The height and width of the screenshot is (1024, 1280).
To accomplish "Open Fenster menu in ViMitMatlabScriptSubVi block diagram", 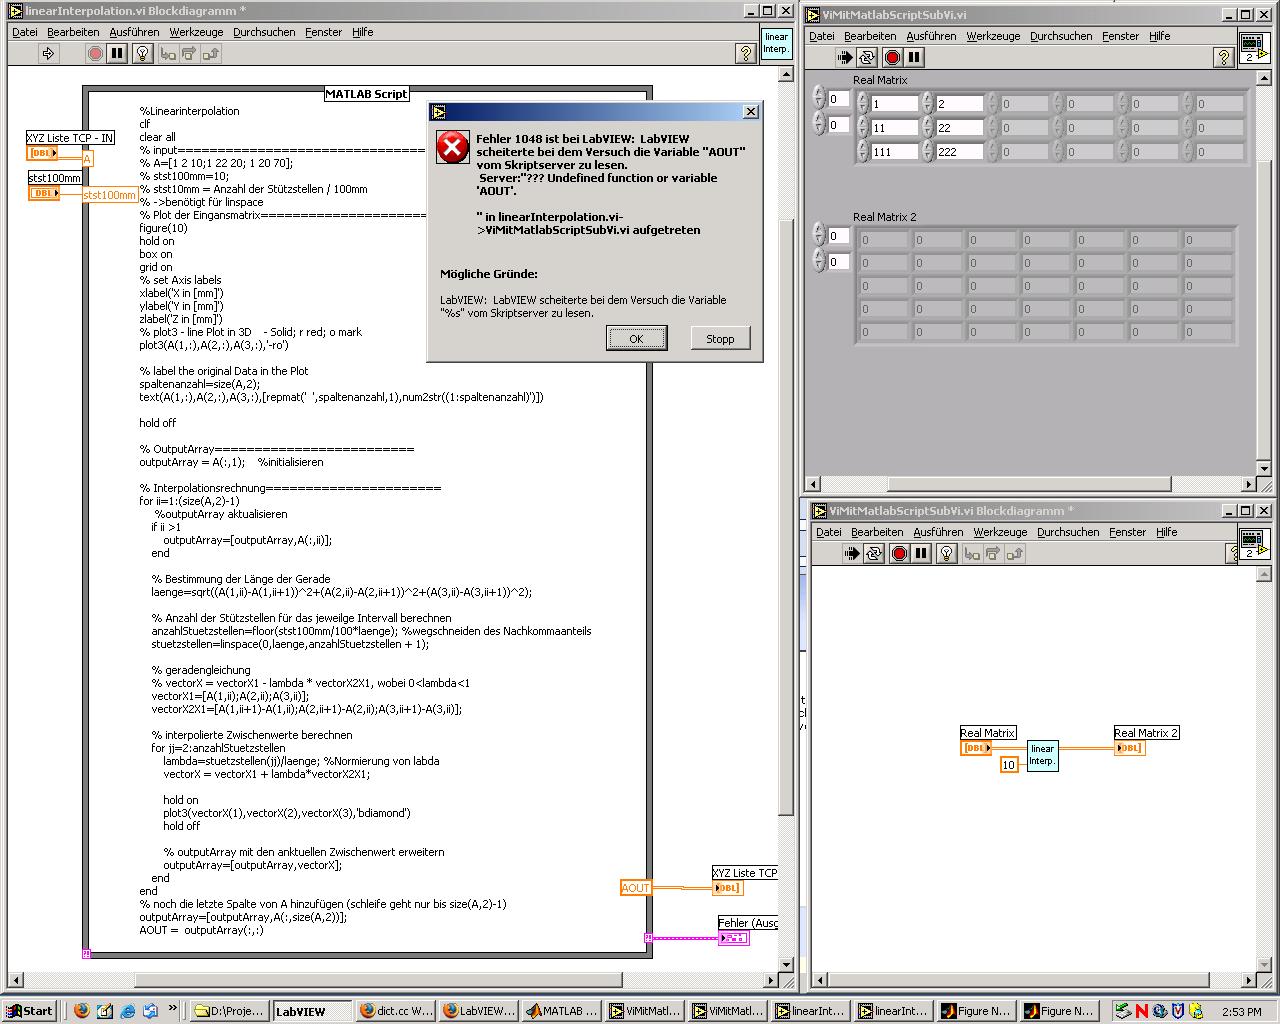I will (x=1127, y=532).
